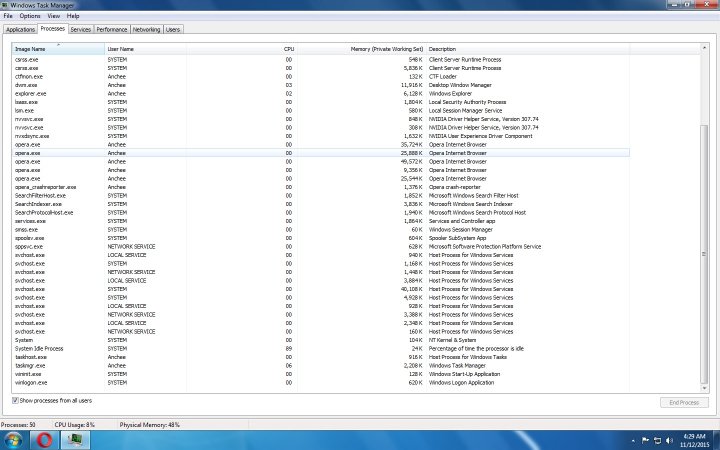Select the sppsvc.exe process row
The width and height of the screenshot is (720, 450).
(x=321, y=247)
